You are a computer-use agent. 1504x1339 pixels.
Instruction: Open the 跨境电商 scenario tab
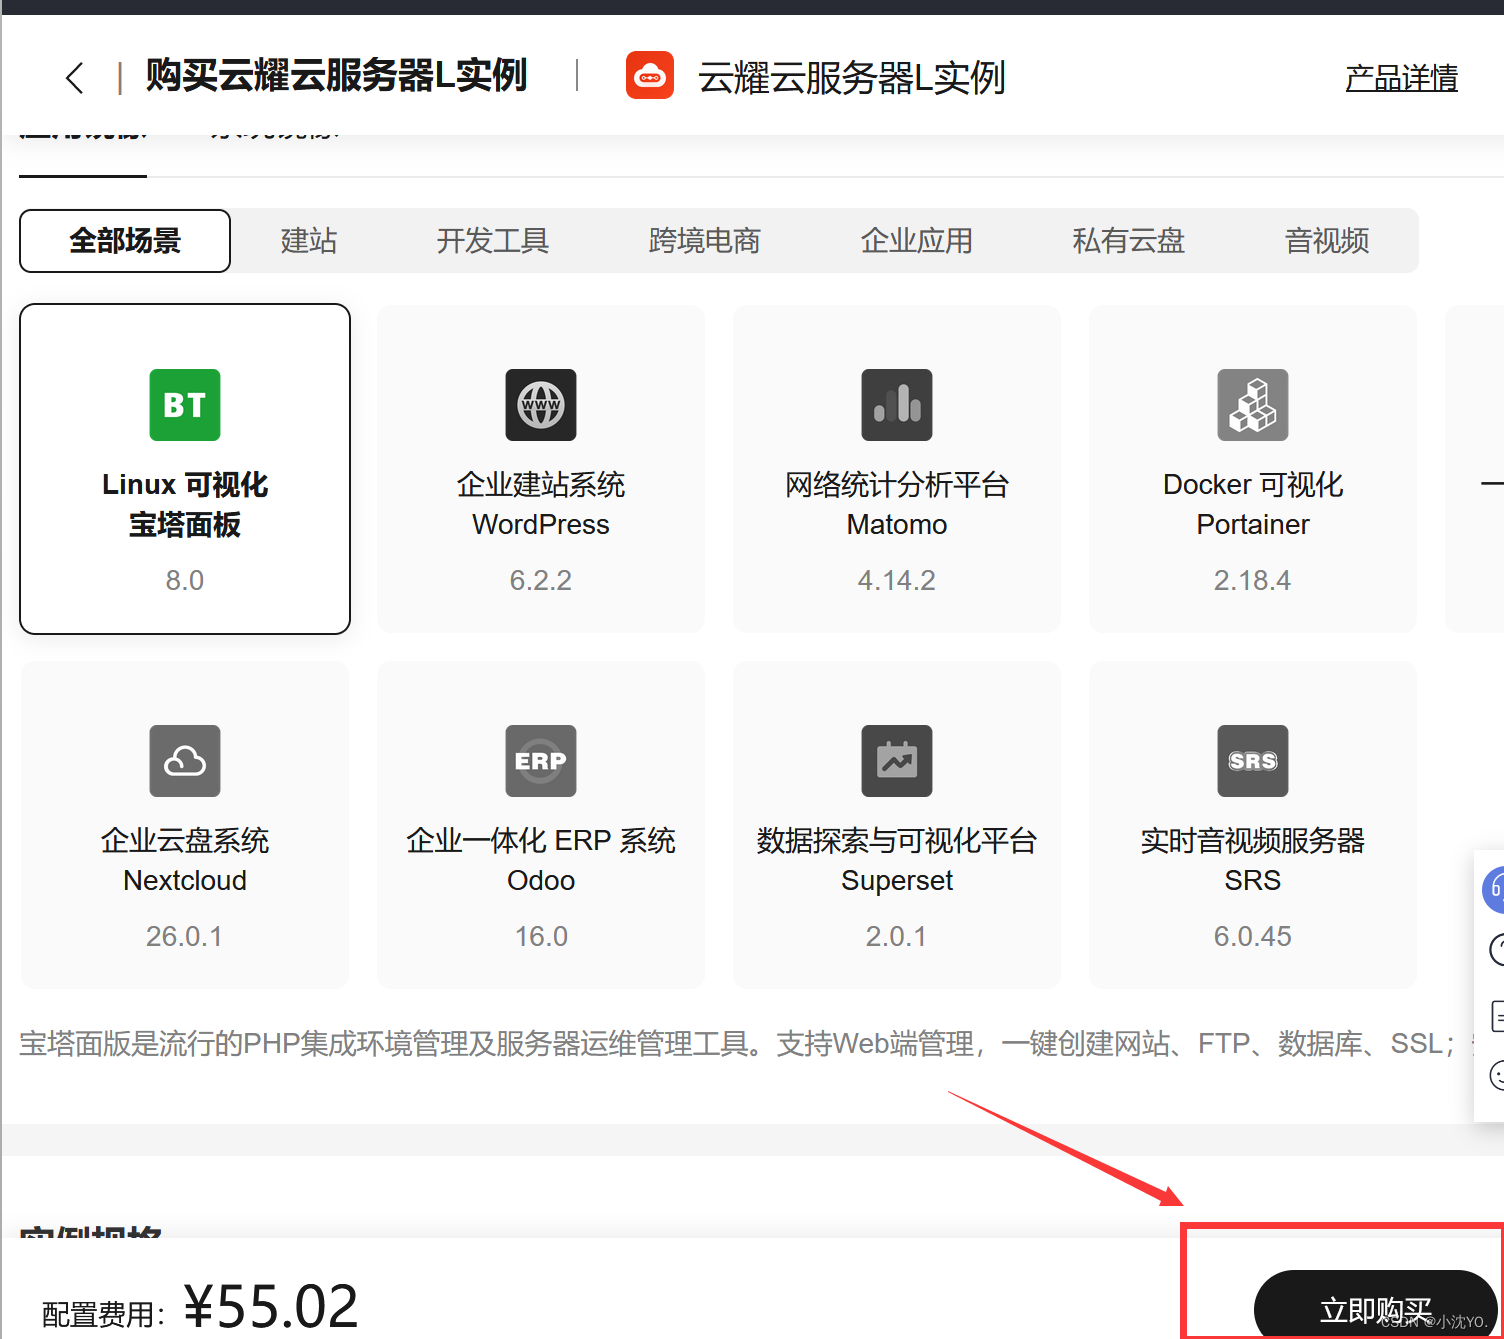click(x=705, y=241)
